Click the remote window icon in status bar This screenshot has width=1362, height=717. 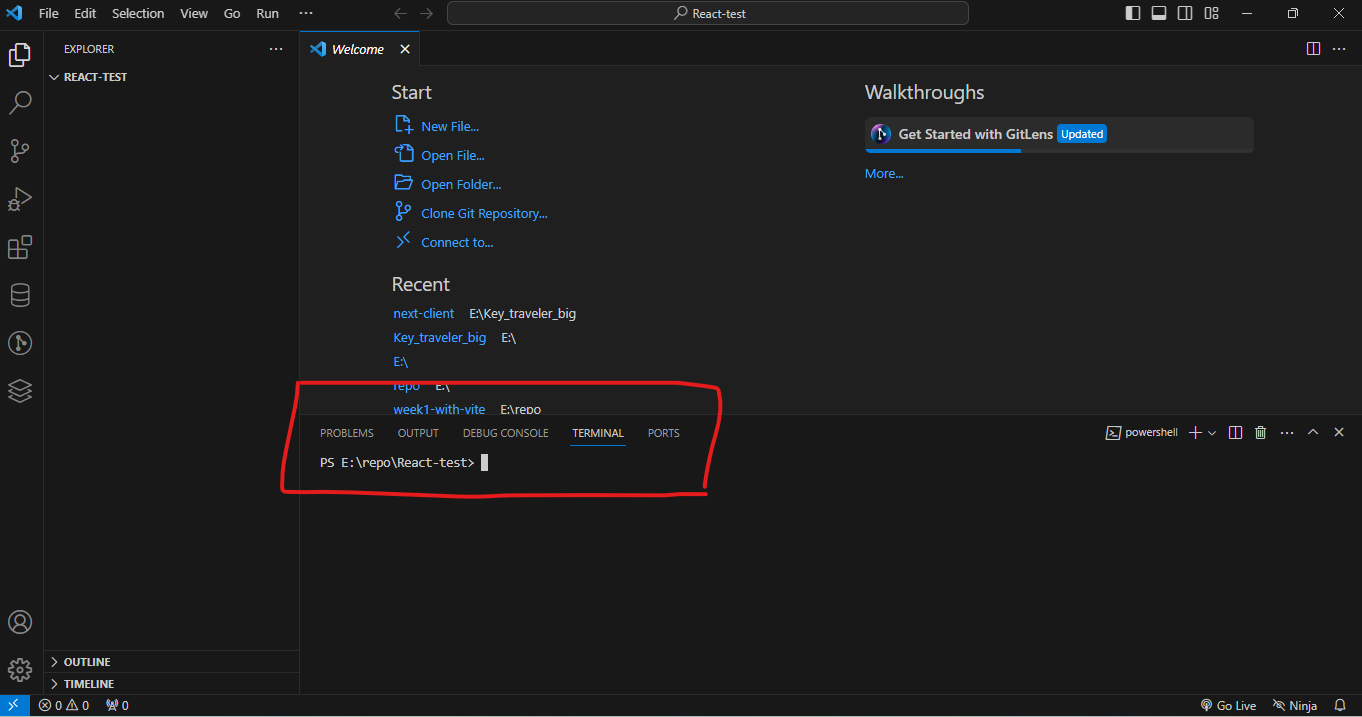pyautogui.click(x=14, y=705)
